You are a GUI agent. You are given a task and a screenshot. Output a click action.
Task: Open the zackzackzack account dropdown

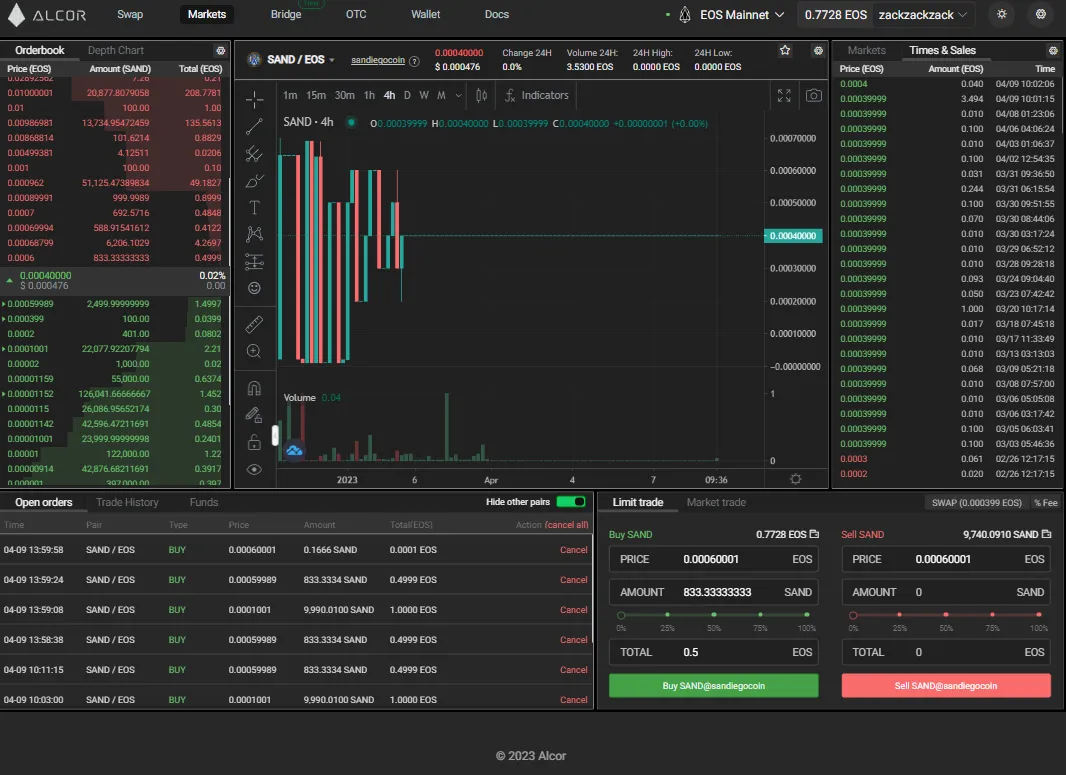tap(922, 14)
